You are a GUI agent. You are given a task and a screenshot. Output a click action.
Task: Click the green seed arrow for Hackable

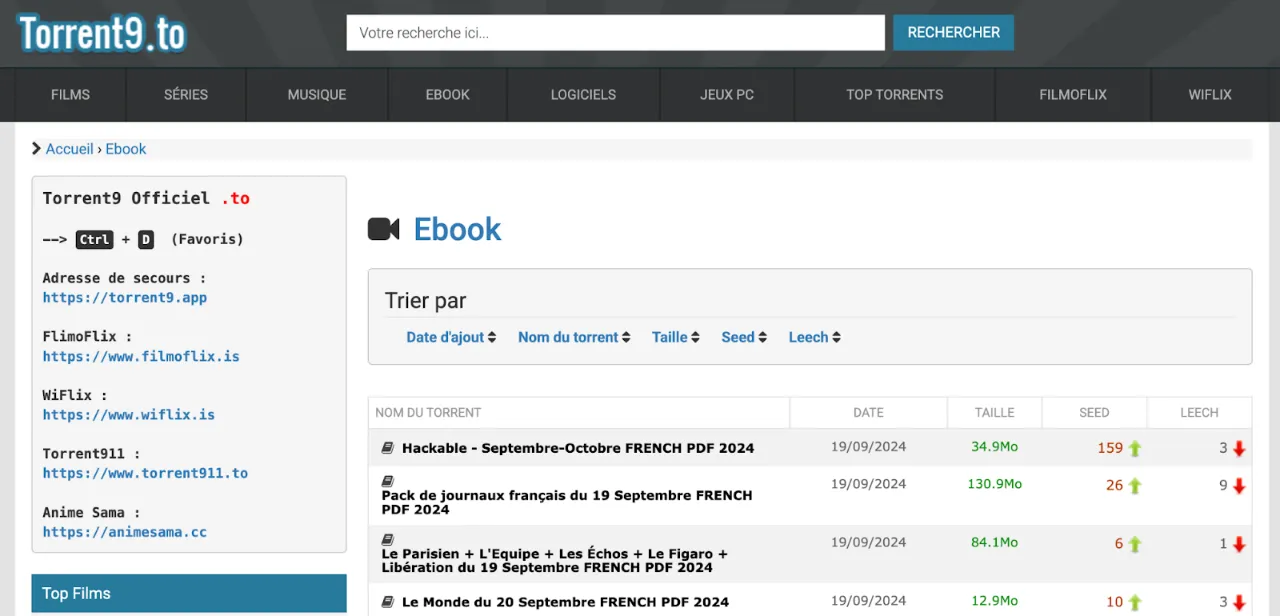point(1135,449)
